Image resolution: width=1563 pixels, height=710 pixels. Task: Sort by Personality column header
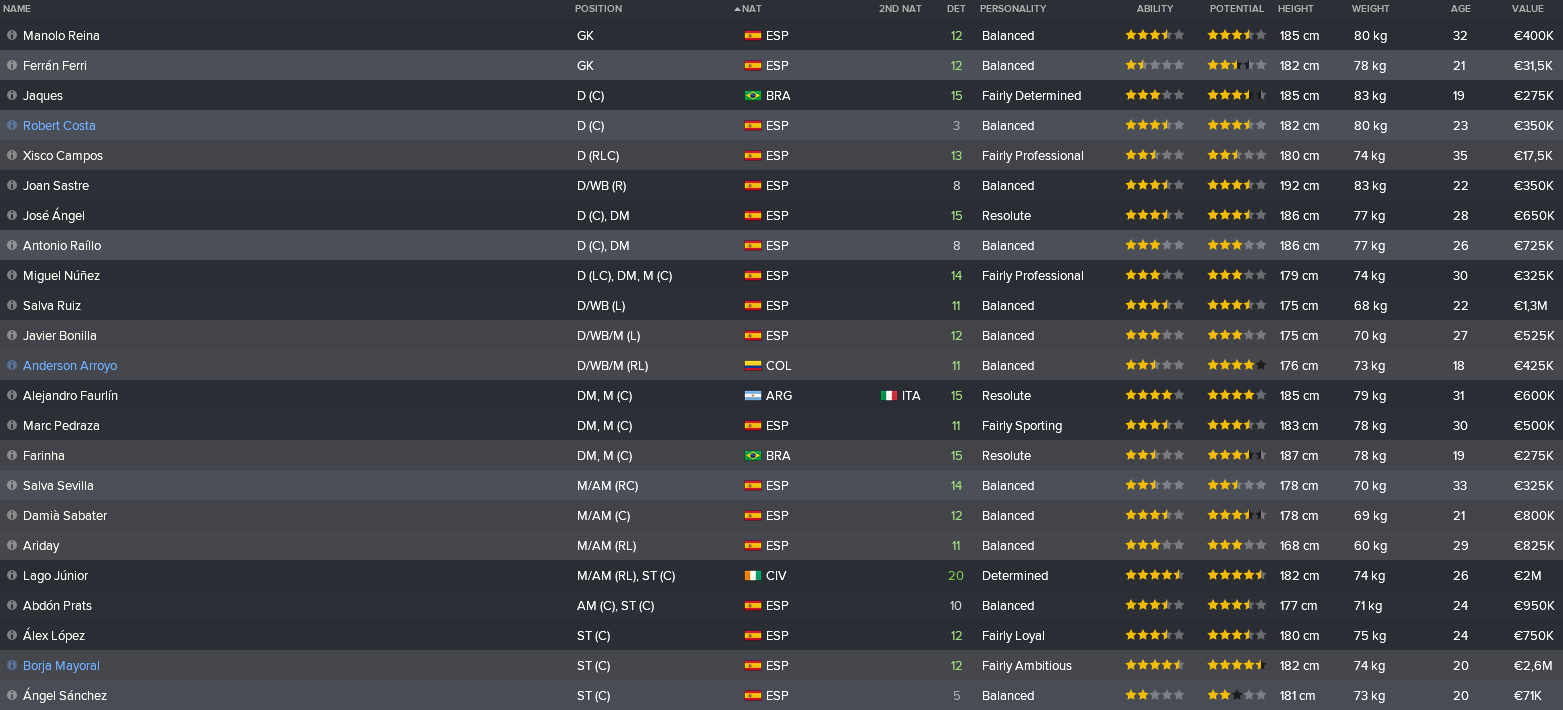click(x=1013, y=9)
